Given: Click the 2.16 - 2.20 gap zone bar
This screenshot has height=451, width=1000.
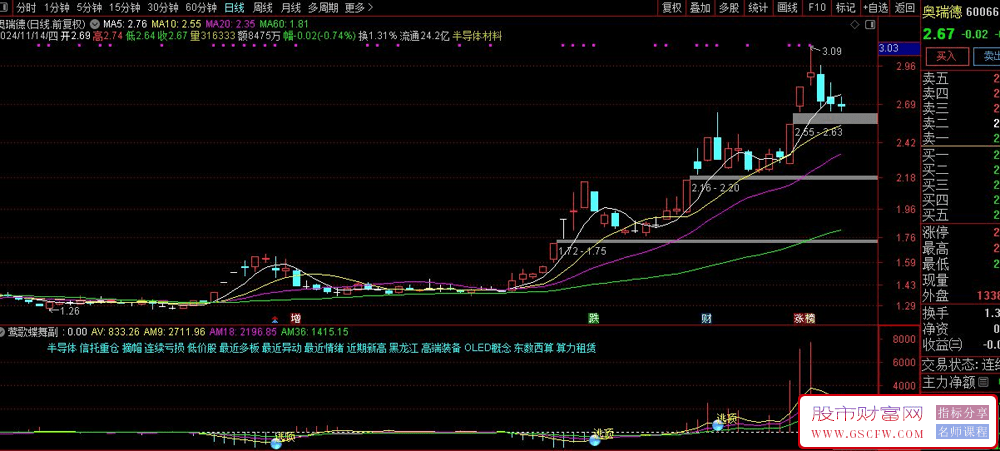Looking at the screenshot, I should point(784,177).
